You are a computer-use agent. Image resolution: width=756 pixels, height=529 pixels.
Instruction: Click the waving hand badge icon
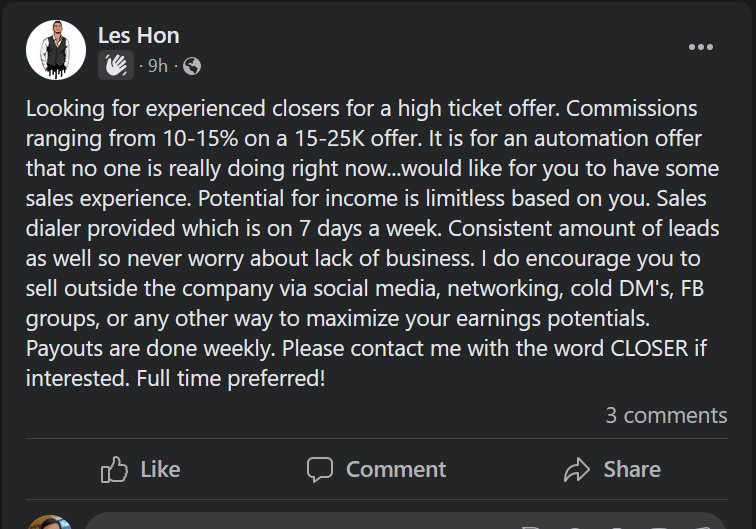click(x=115, y=66)
